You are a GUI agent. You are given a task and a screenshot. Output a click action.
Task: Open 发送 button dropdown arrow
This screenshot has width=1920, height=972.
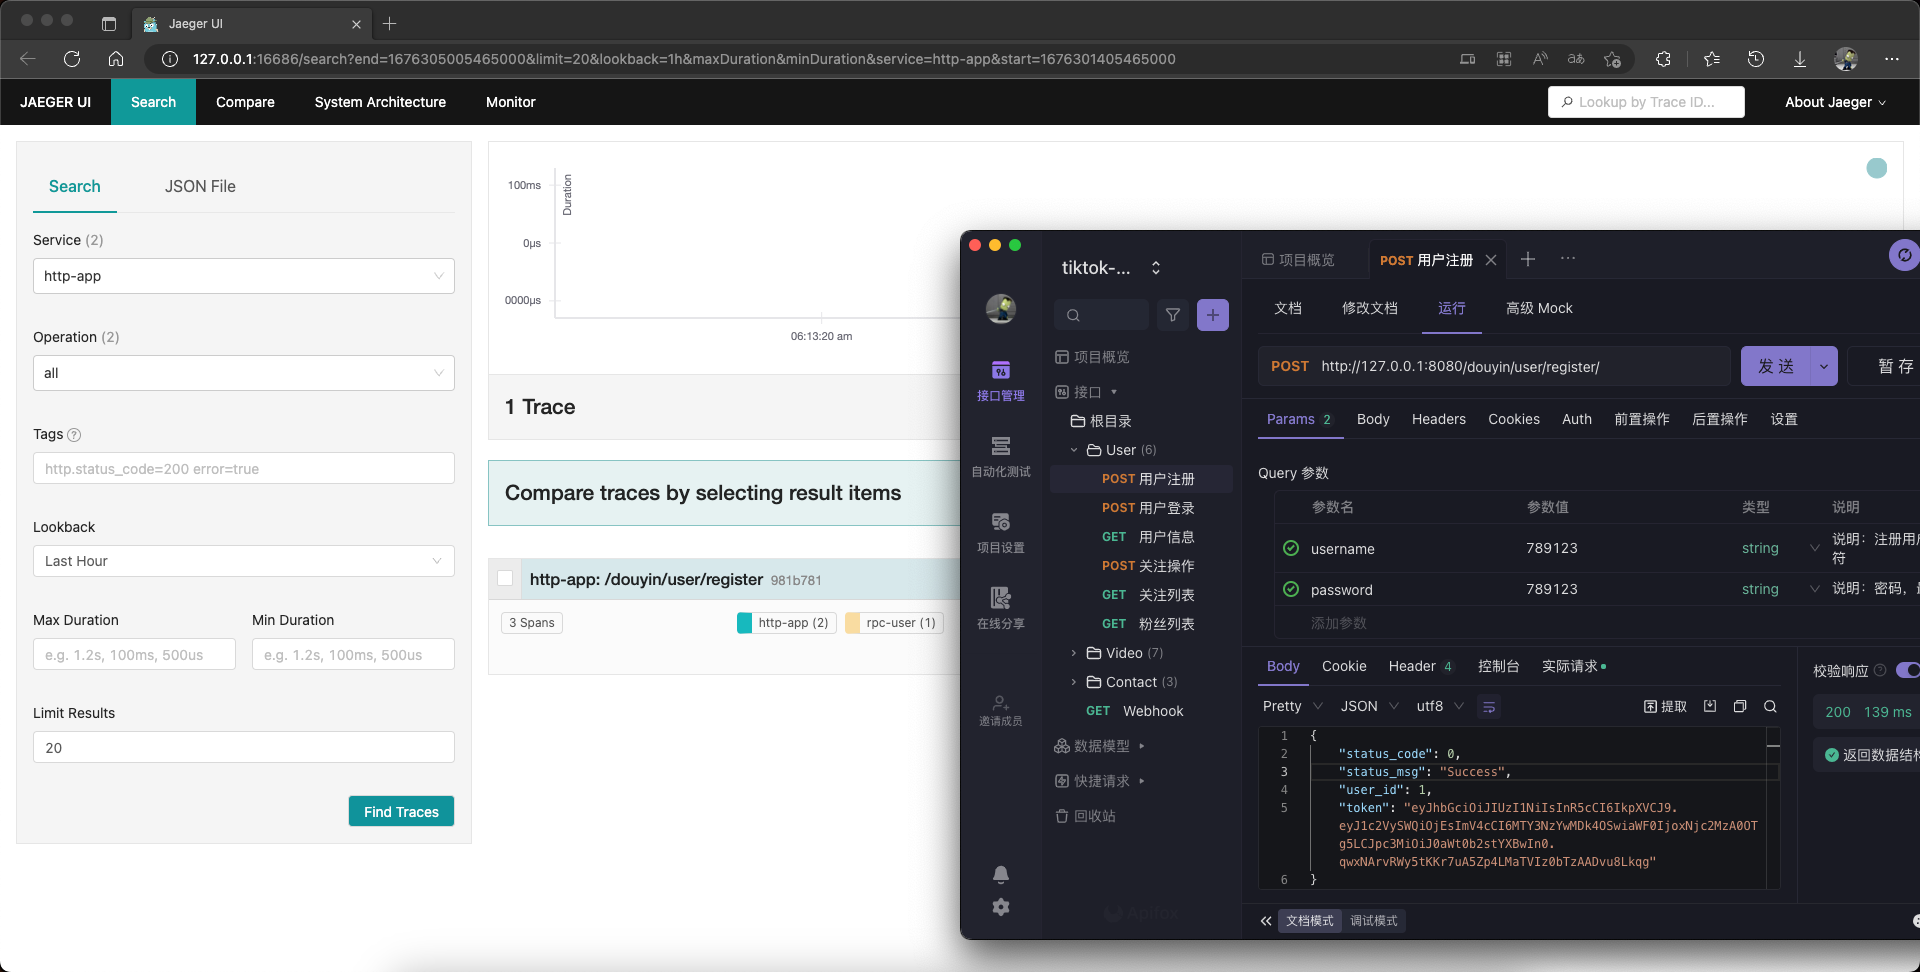[x=1824, y=366]
